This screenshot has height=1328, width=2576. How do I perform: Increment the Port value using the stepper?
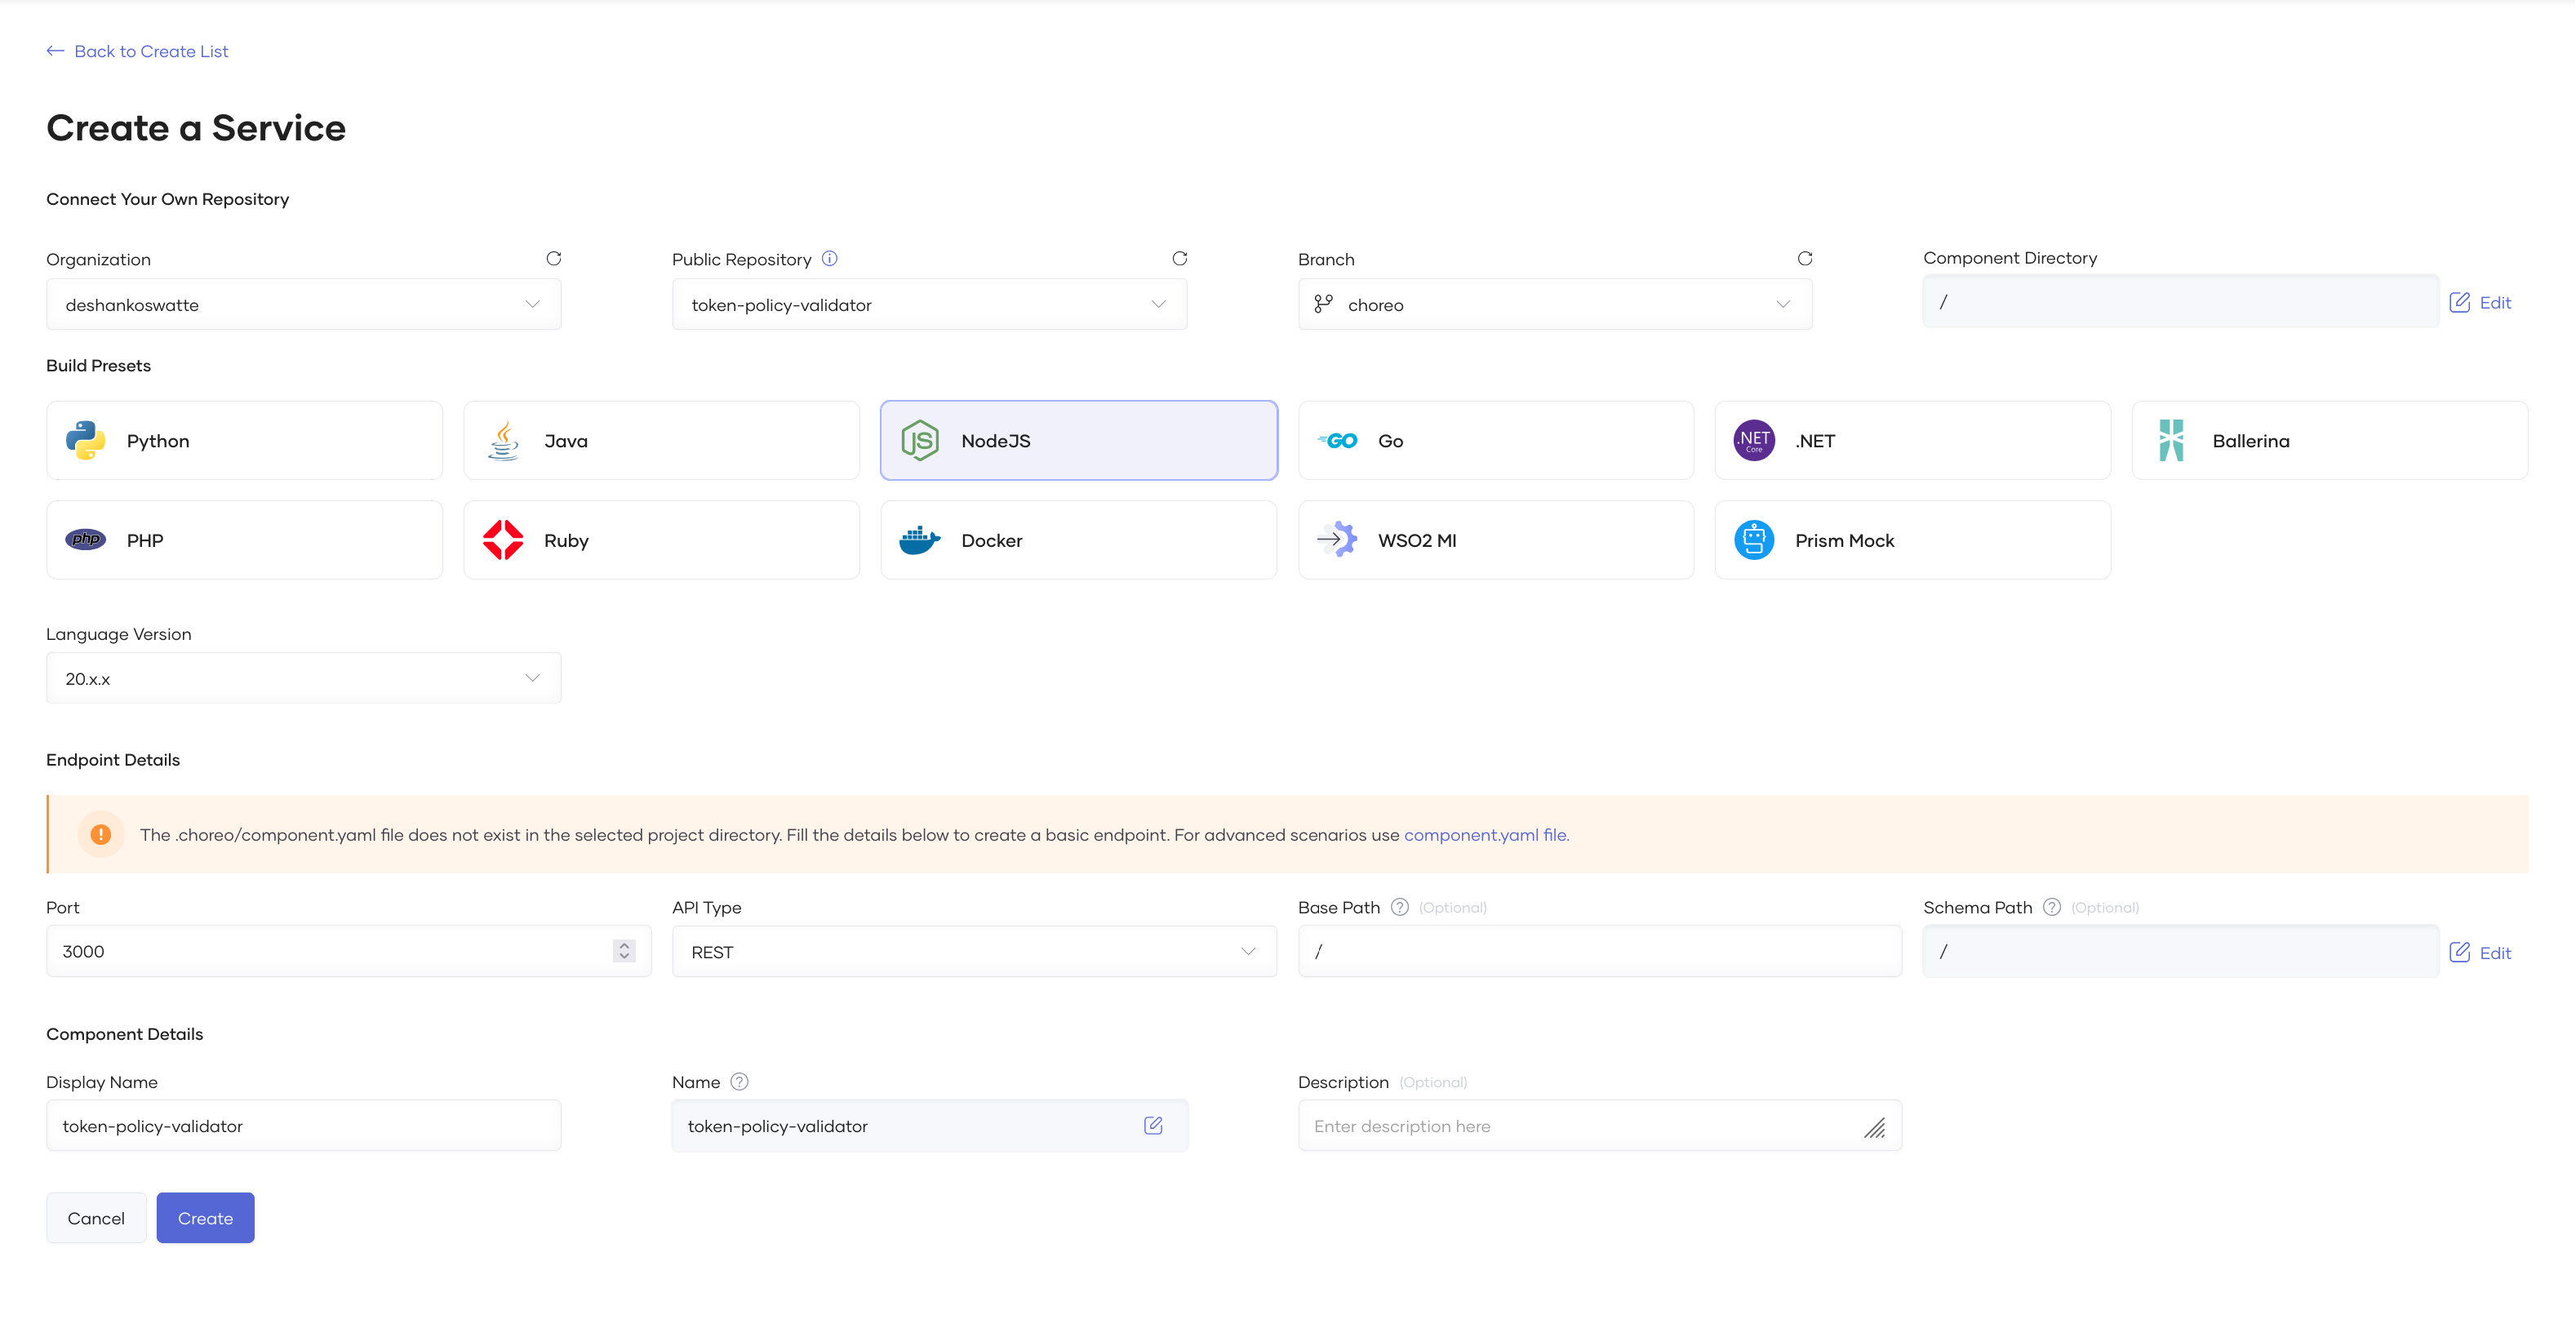[622, 945]
